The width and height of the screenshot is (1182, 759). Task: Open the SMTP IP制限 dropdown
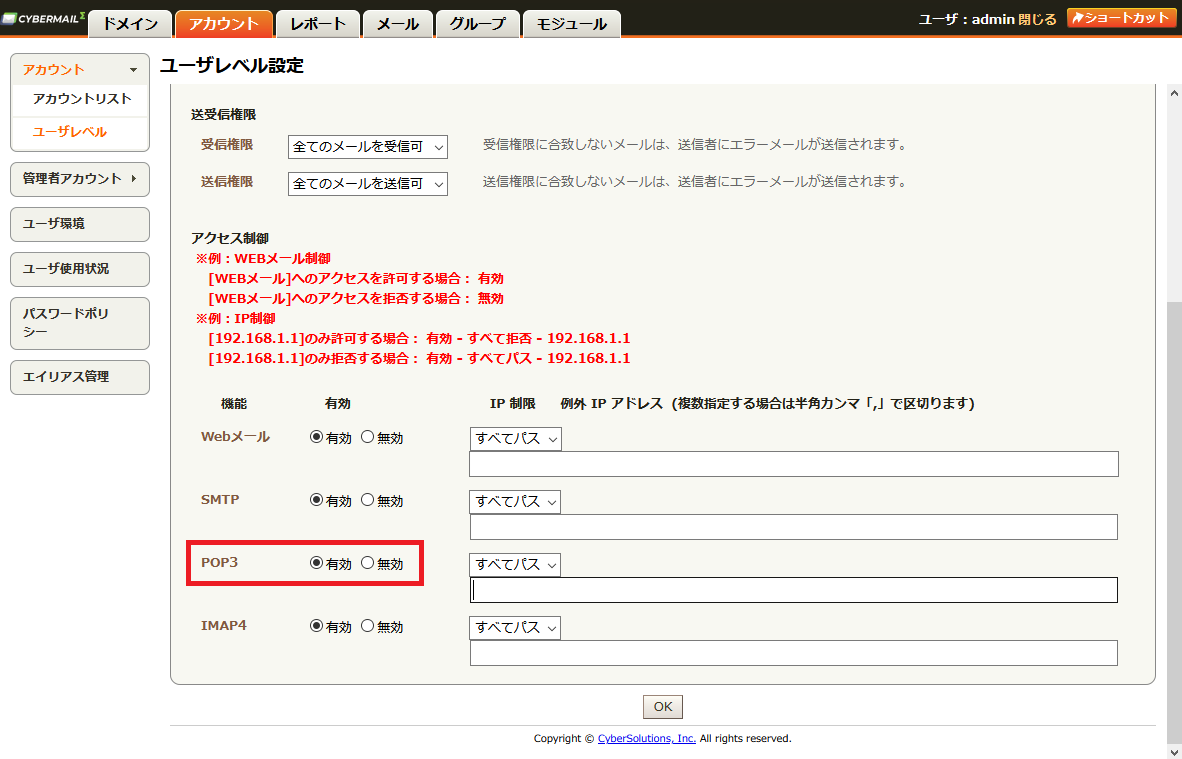tap(516, 502)
